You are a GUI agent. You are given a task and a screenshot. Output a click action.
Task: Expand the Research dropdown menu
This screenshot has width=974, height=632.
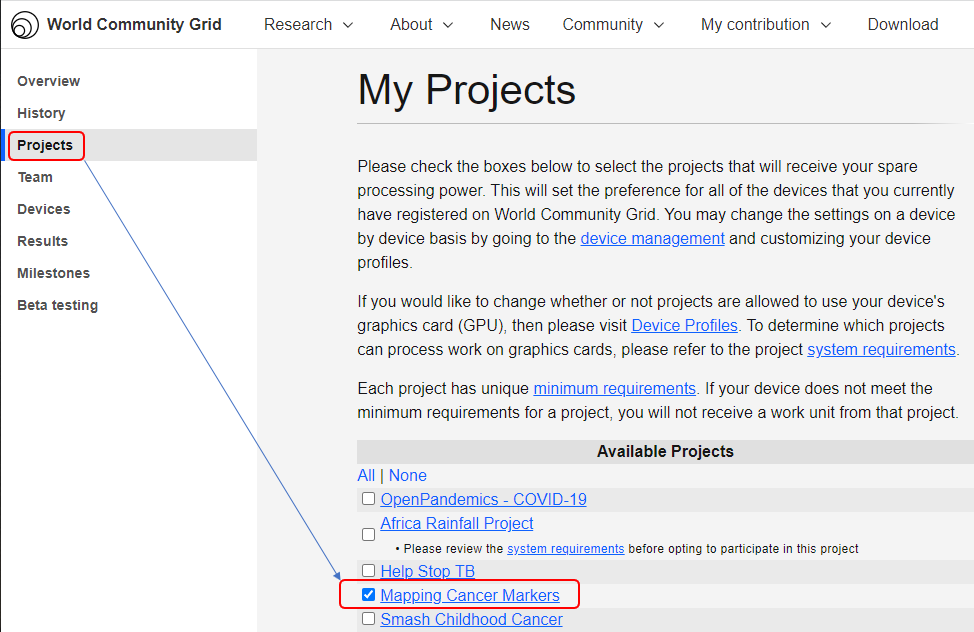pos(308,25)
